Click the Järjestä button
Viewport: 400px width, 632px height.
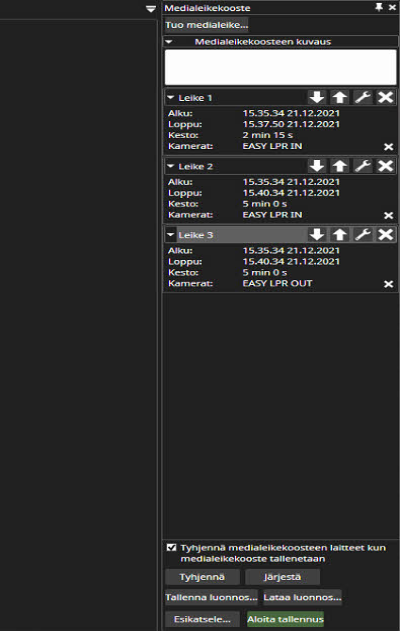point(282,577)
